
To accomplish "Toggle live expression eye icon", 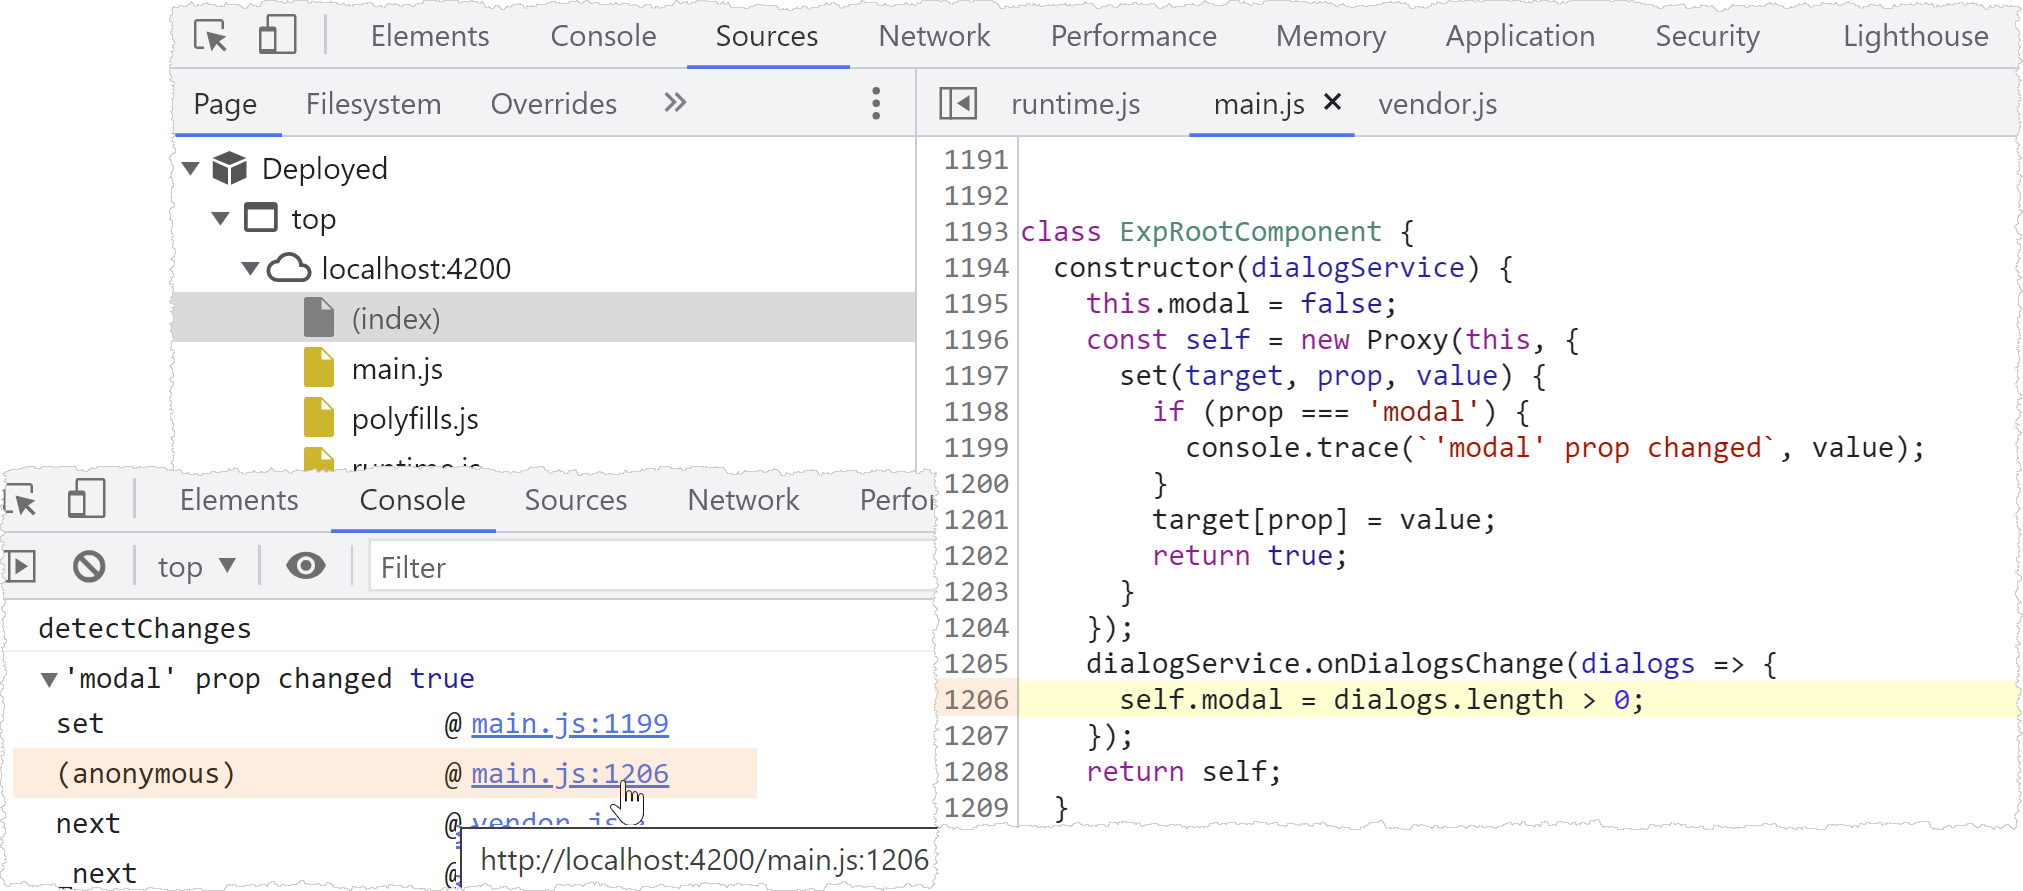I will pos(306,566).
